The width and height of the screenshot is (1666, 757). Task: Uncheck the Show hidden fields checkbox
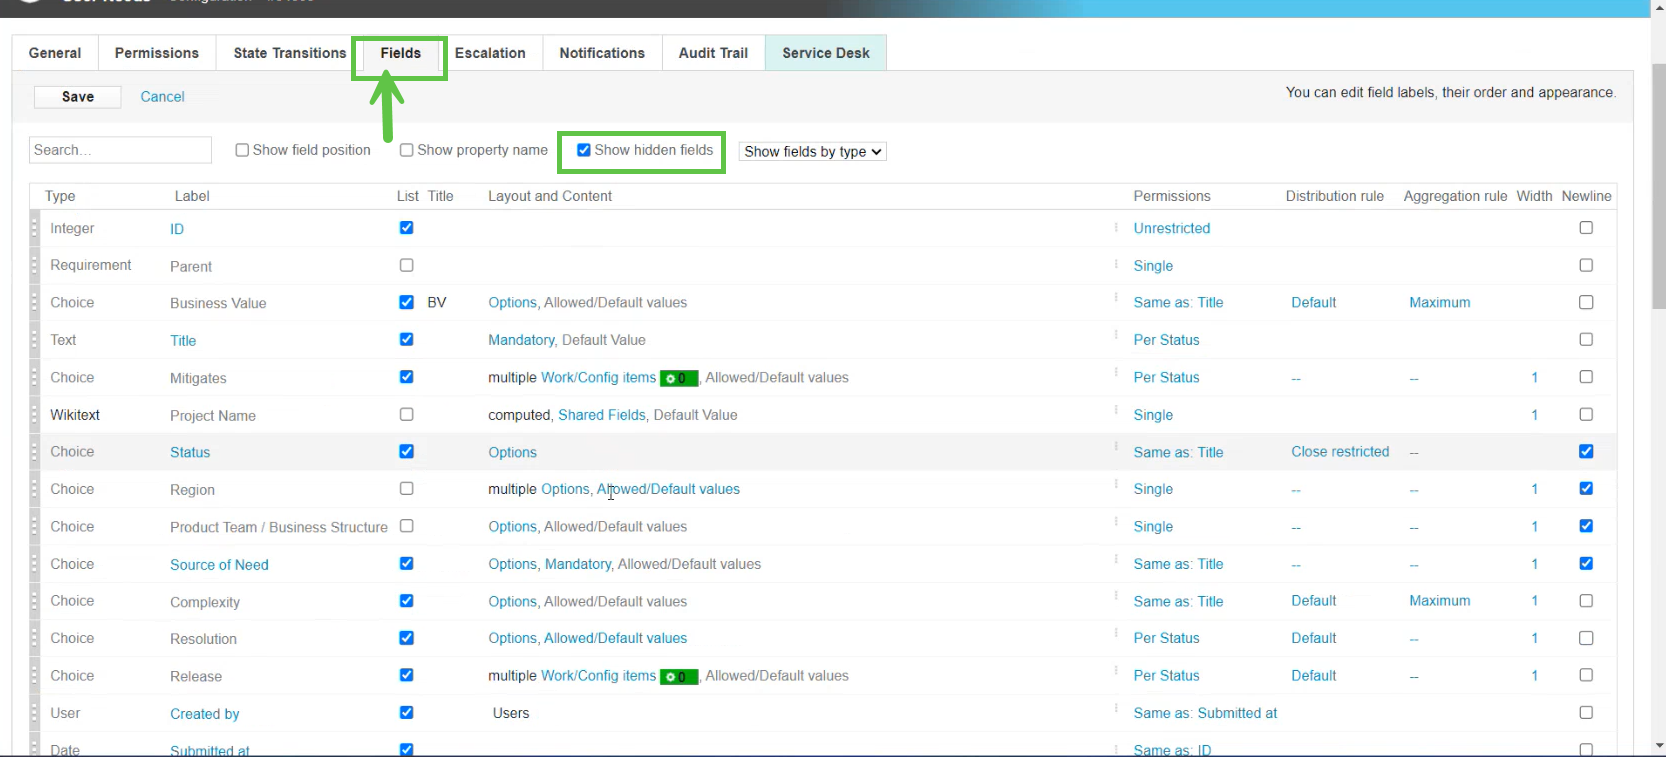584,150
